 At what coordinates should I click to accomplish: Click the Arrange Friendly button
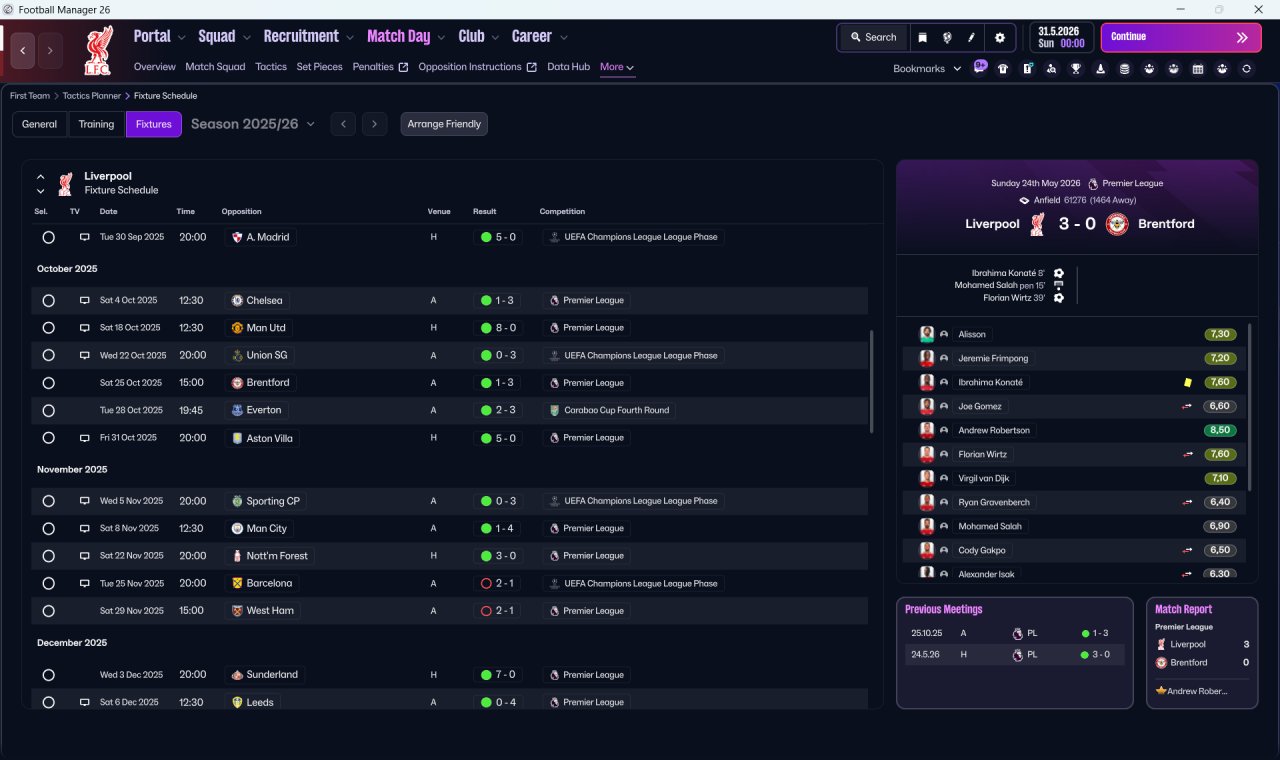coord(444,124)
